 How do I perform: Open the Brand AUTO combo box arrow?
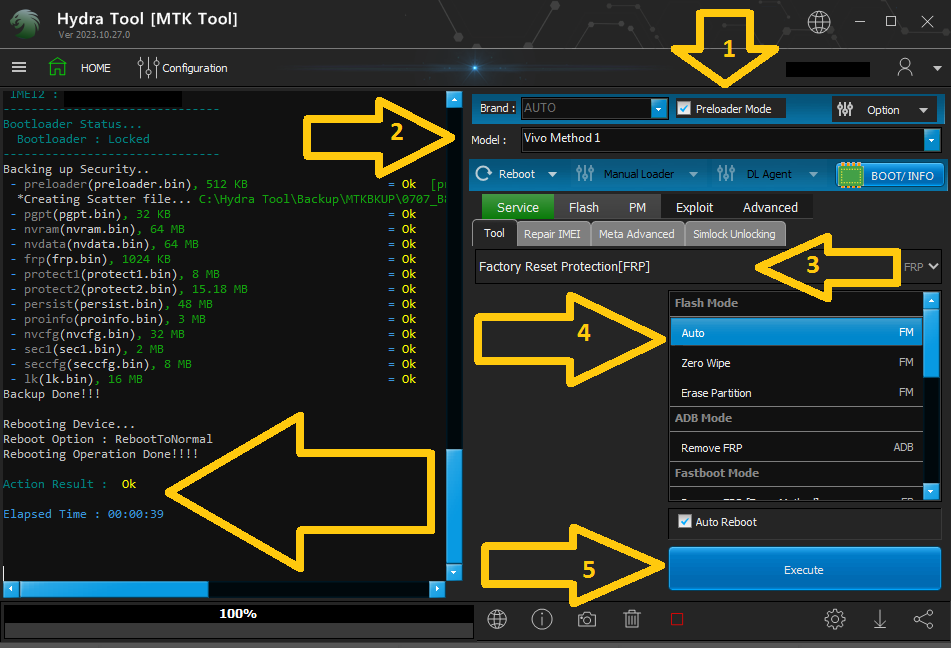coord(659,109)
